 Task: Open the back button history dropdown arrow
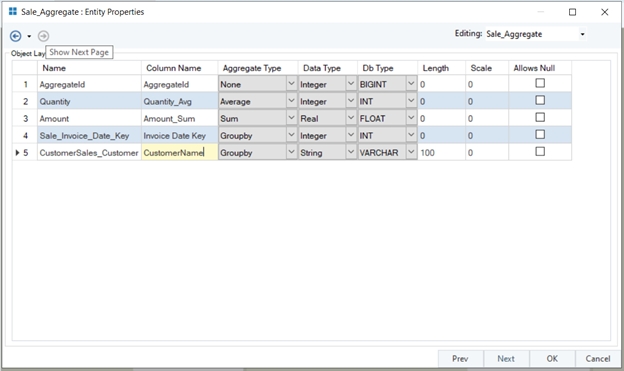[x=29, y=37]
